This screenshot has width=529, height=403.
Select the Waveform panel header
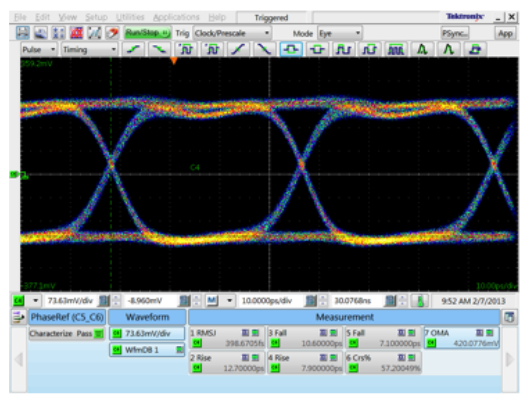click(x=147, y=317)
